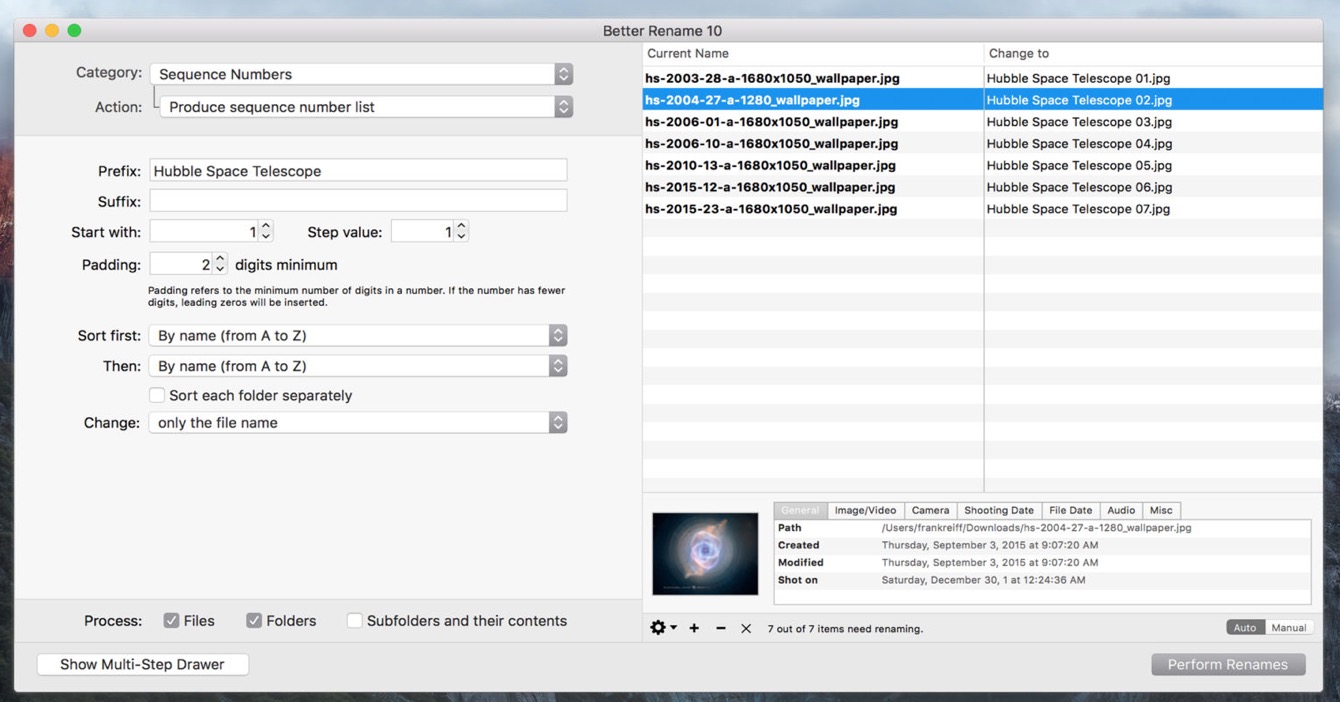Screen dimensions: 1340x702
Task: Clear the file list with X icon
Action: [x=746, y=628]
